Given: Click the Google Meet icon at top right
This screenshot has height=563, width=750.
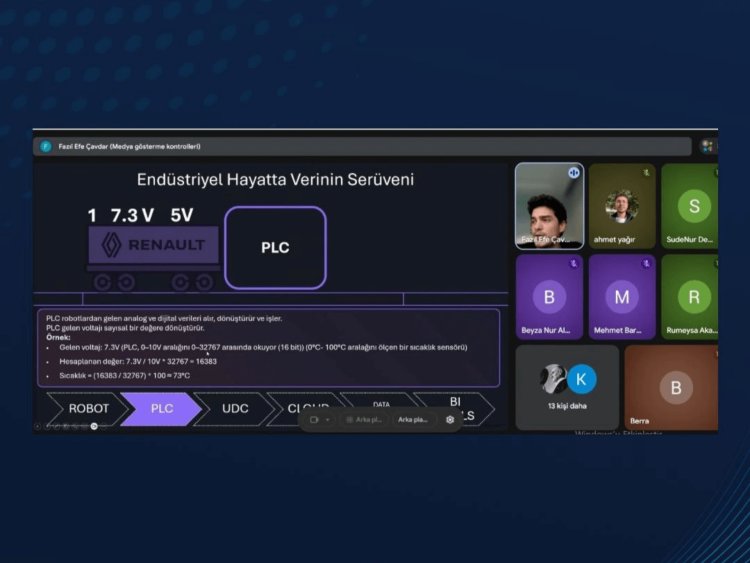Looking at the screenshot, I should 707,146.
